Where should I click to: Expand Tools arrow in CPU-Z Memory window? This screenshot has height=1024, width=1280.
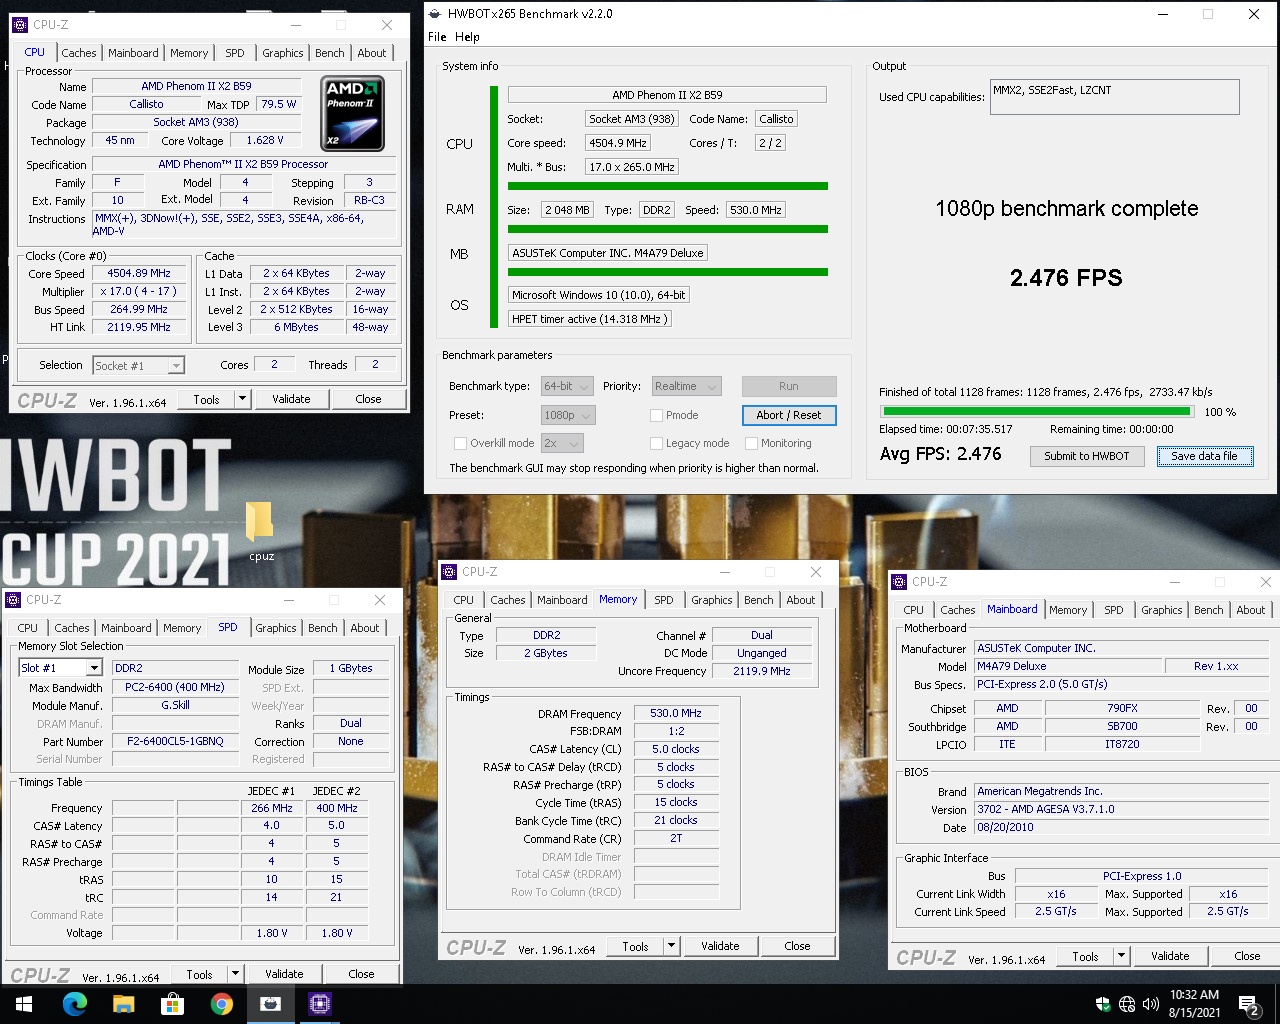tap(671, 946)
